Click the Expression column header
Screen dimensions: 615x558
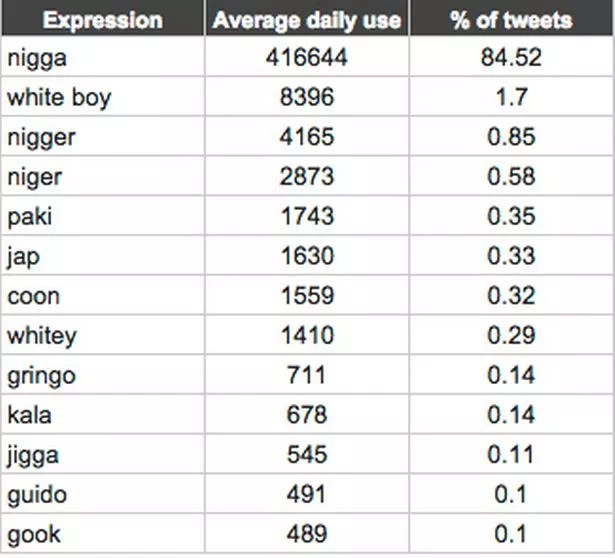pyautogui.click(x=102, y=18)
